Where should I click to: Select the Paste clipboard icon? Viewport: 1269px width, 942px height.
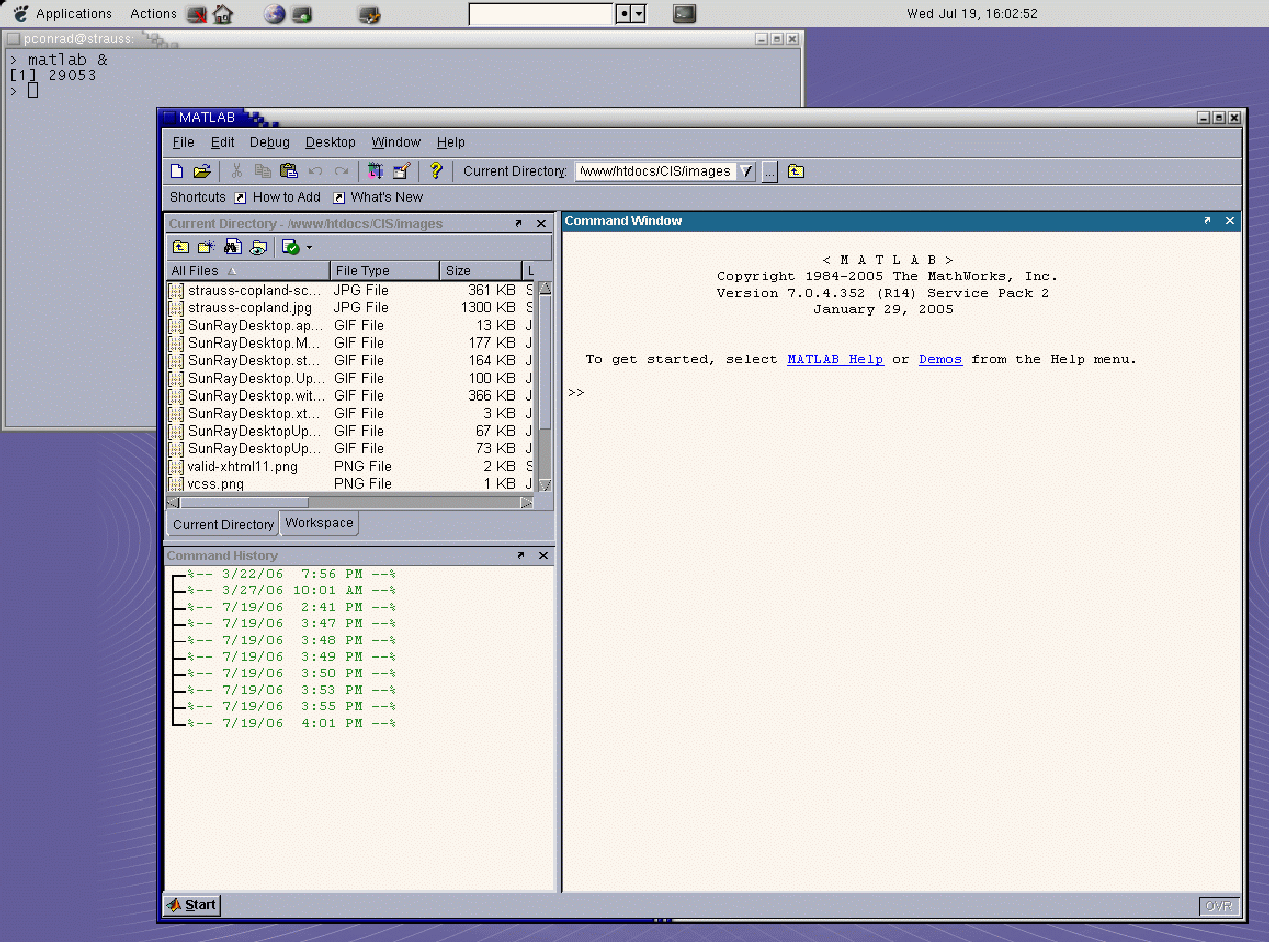point(289,171)
